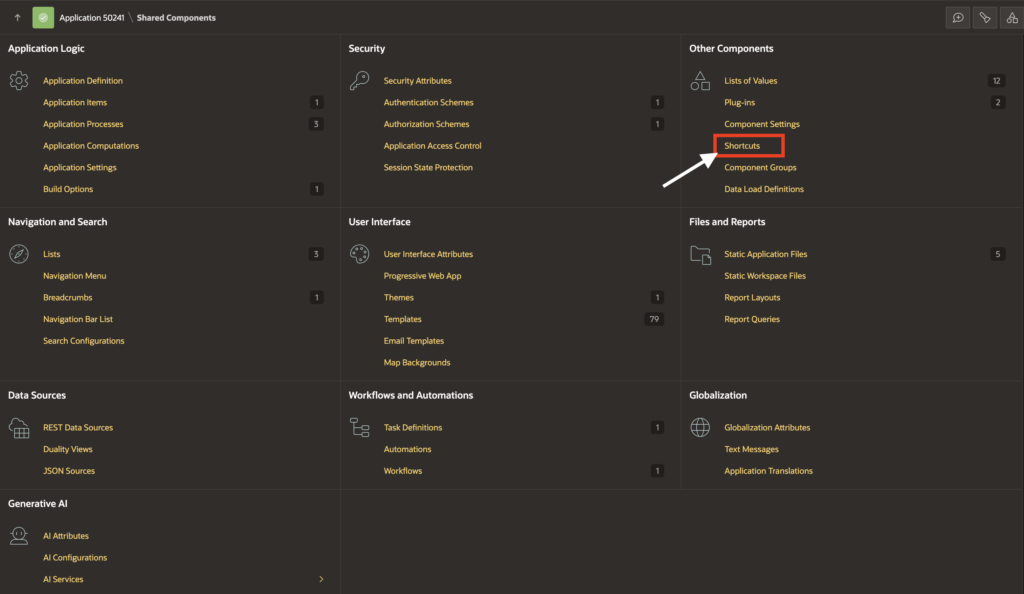
Task: Click the Security key icon
Action: (x=359, y=81)
